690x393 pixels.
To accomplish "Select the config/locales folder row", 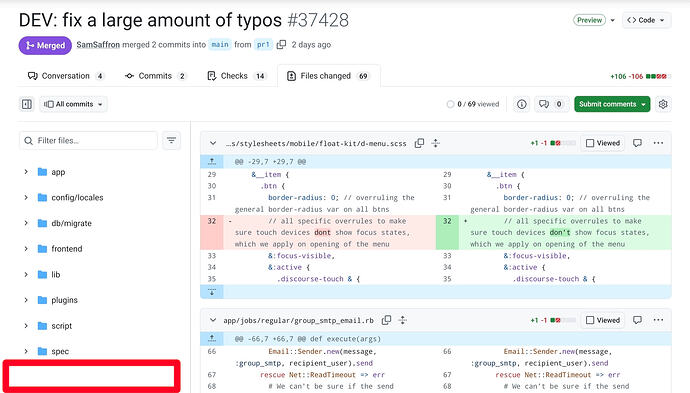I will (100, 198).
